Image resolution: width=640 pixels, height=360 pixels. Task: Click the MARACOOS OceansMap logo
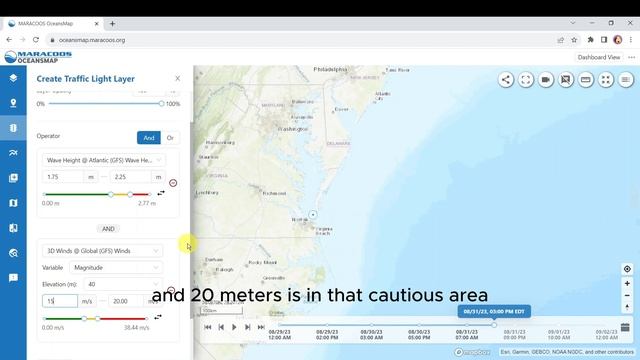tap(38, 57)
